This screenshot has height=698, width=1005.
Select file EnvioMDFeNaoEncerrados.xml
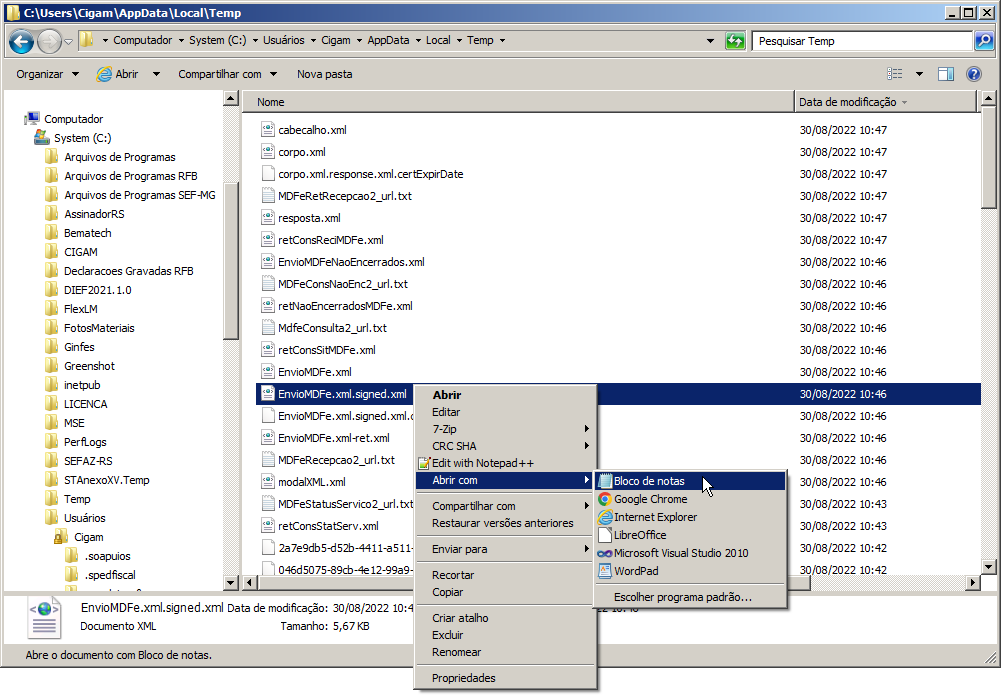tap(351, 262)
